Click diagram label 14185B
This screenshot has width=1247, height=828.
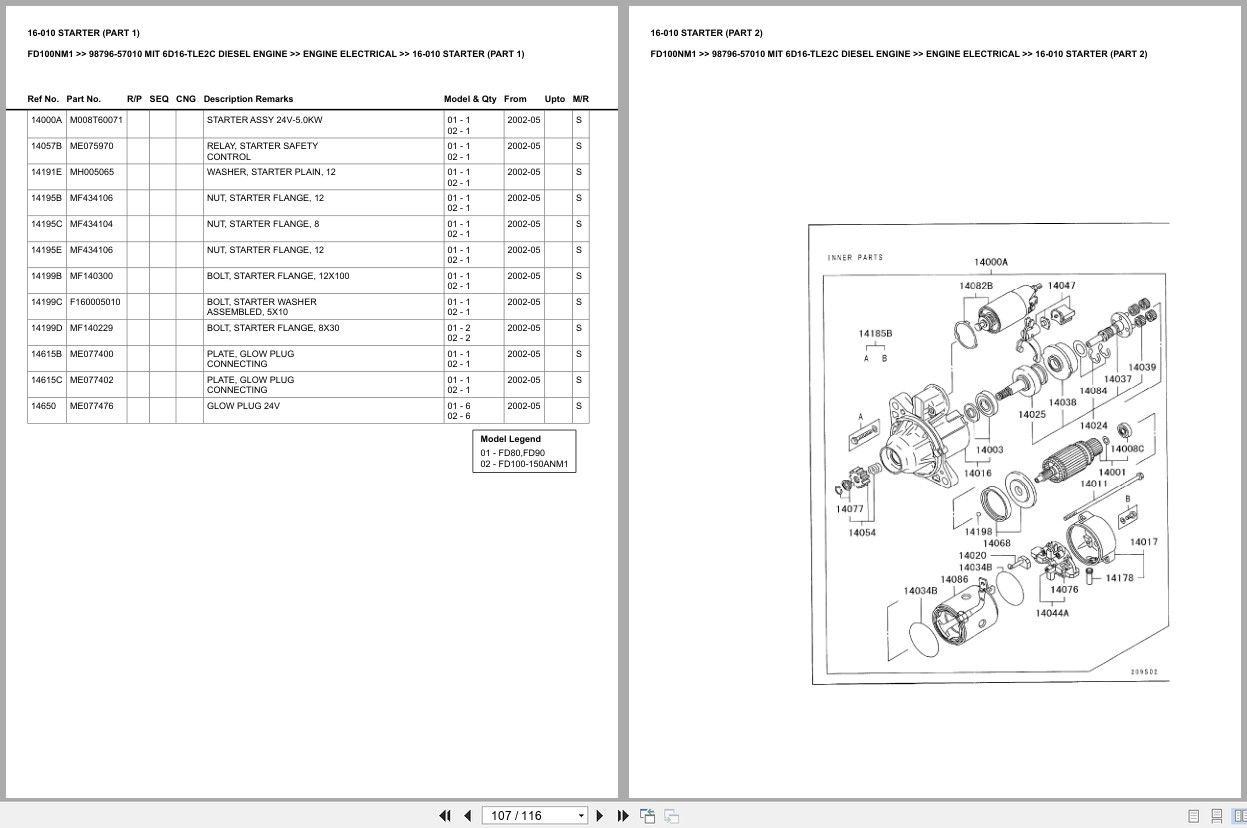click(x=875, y=334)
